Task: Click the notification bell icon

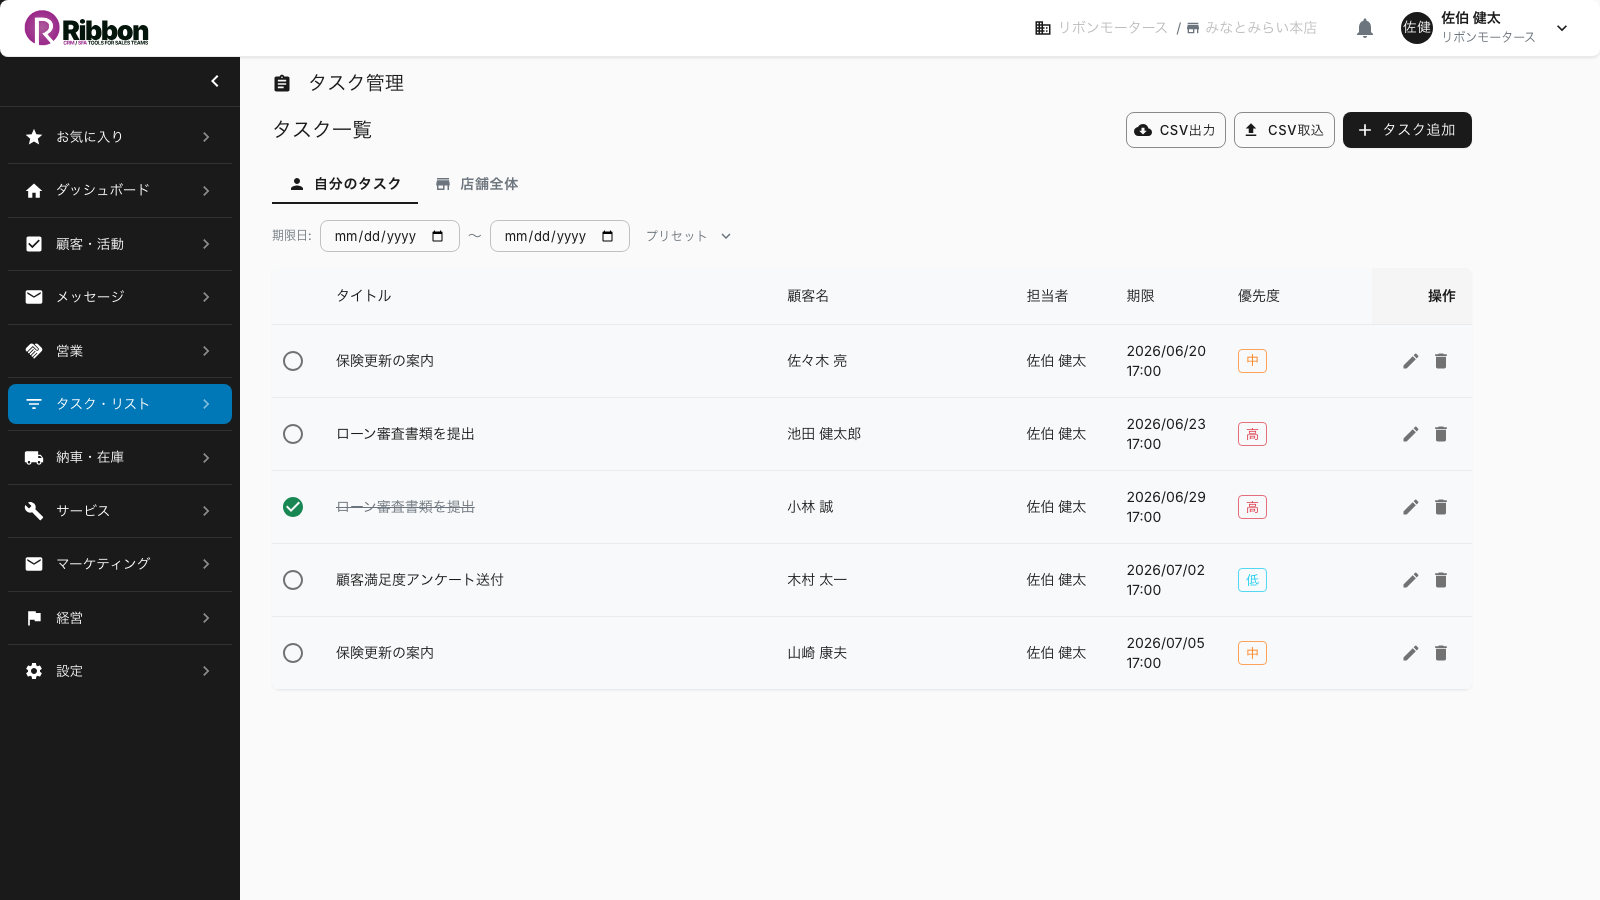Action: [x=1365, y=28]
